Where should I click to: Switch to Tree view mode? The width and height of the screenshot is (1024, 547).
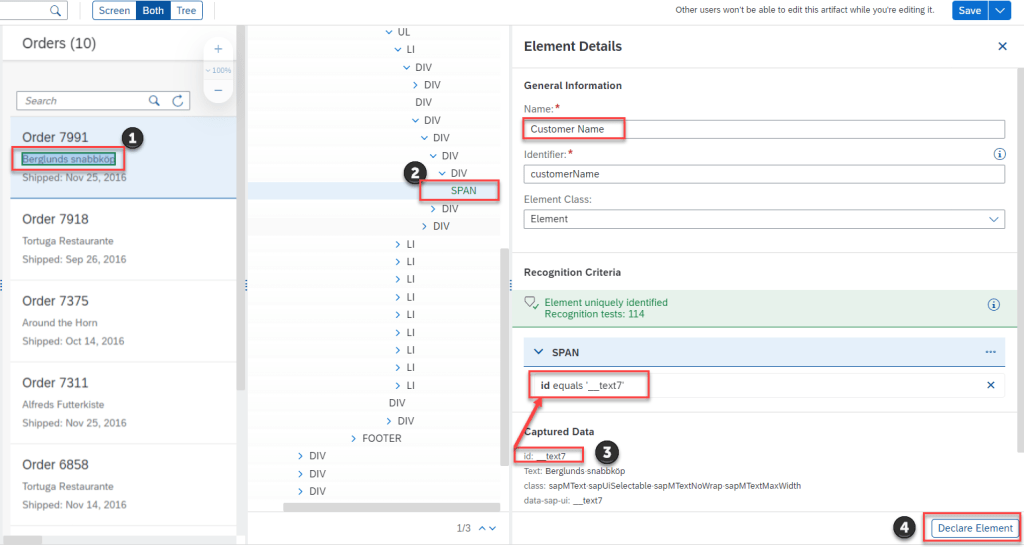coord(185,10)
